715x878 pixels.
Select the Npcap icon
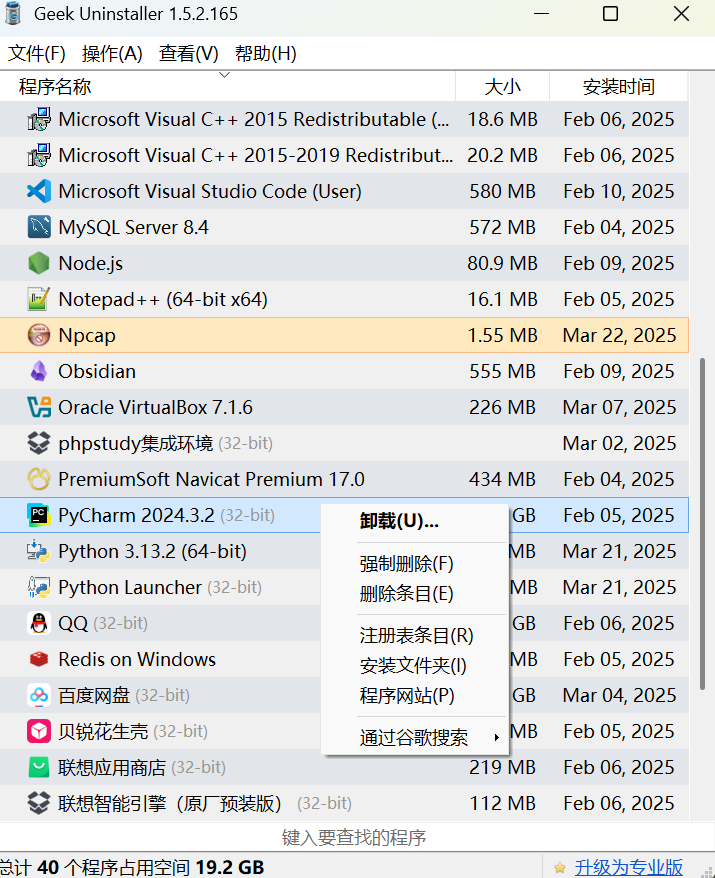[39, 335]
